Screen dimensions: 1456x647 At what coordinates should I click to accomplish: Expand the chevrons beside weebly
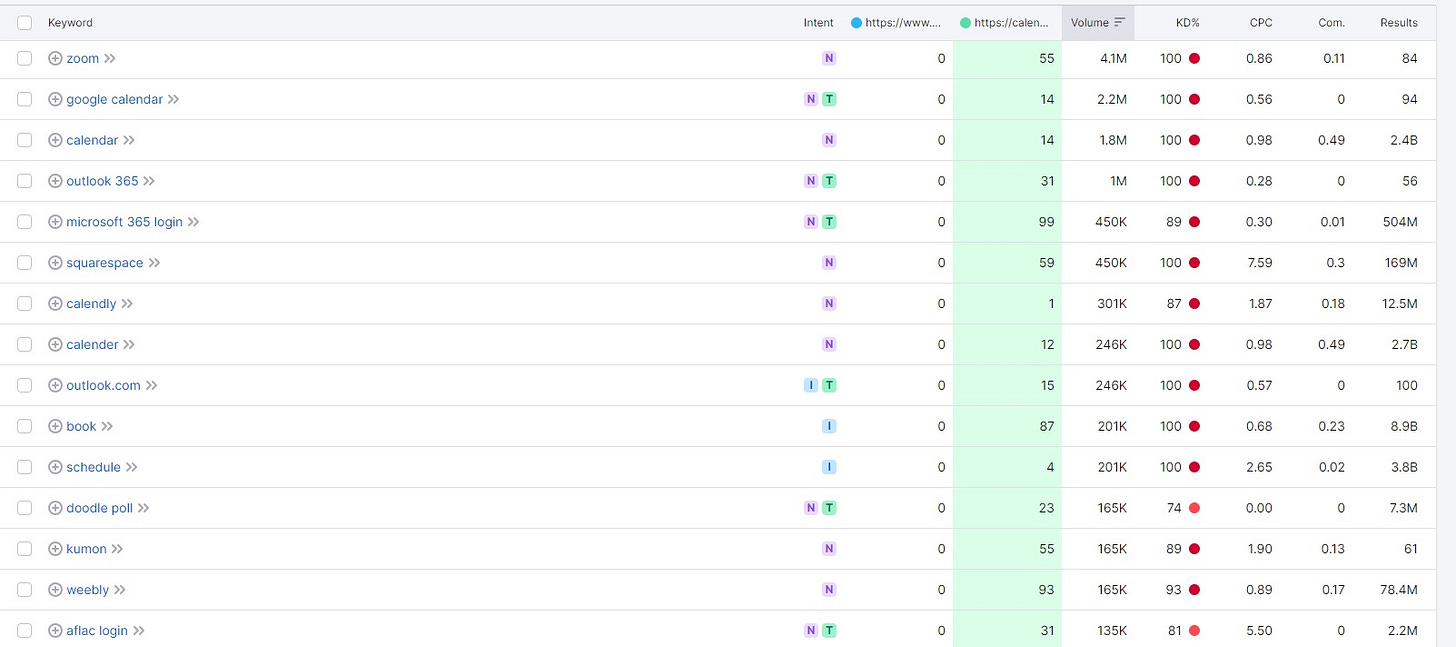pyautogui.click(x=120, y=590)
